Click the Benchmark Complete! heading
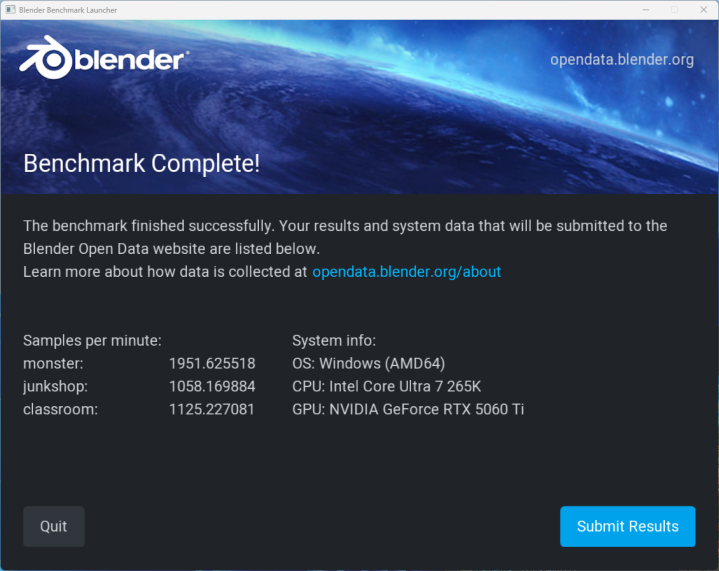The height and width of the screenshot is (571, 719). point(142,163)
